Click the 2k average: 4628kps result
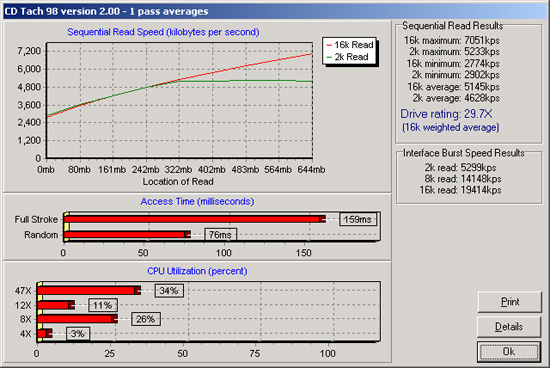 pos(456,98)
